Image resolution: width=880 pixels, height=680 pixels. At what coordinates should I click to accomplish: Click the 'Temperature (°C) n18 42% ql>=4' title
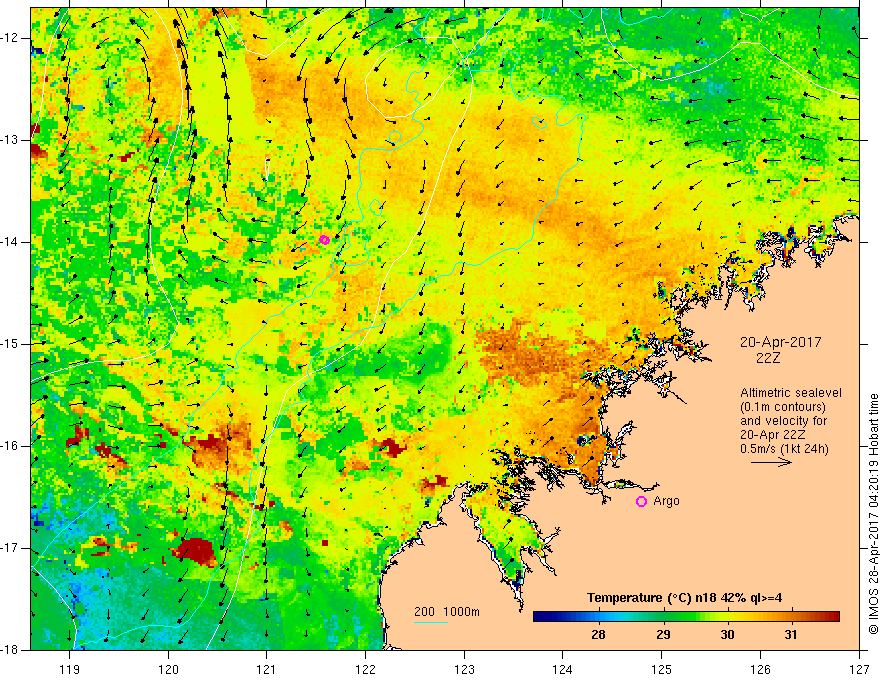684,598
